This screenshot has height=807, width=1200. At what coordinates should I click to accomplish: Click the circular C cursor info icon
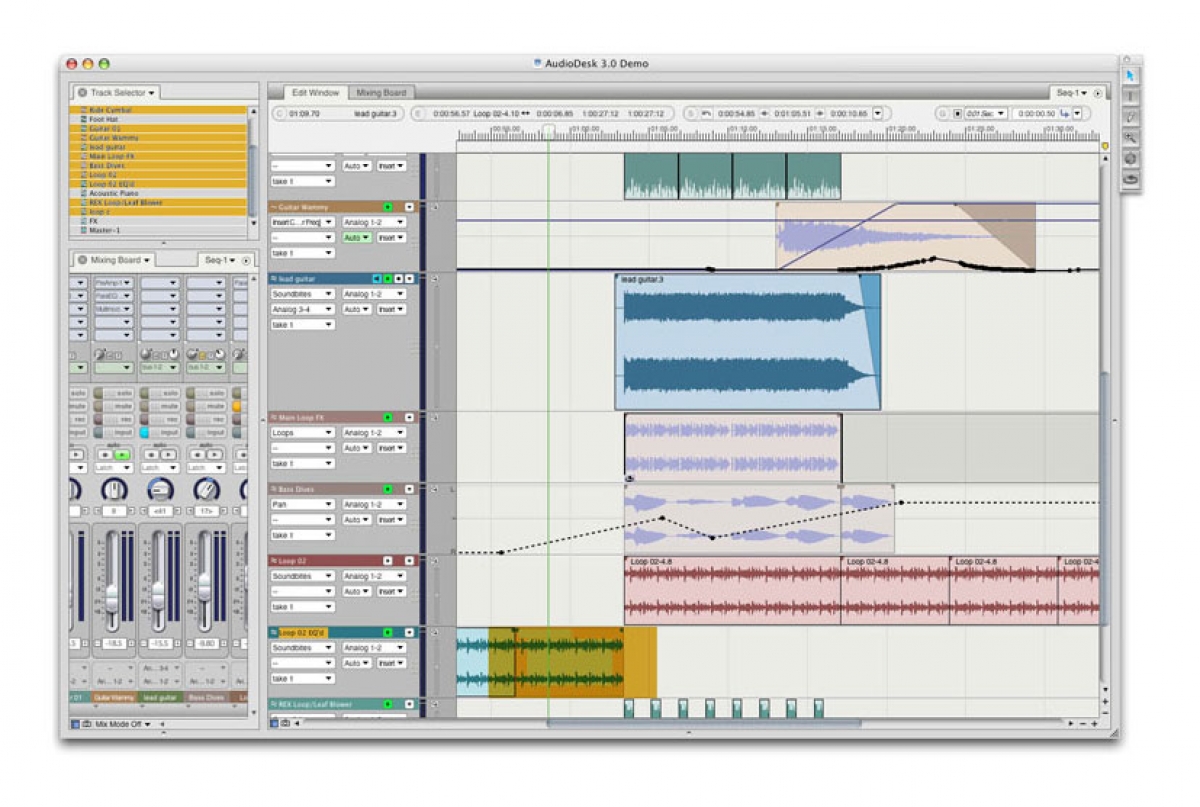click(x=279, y=114)
